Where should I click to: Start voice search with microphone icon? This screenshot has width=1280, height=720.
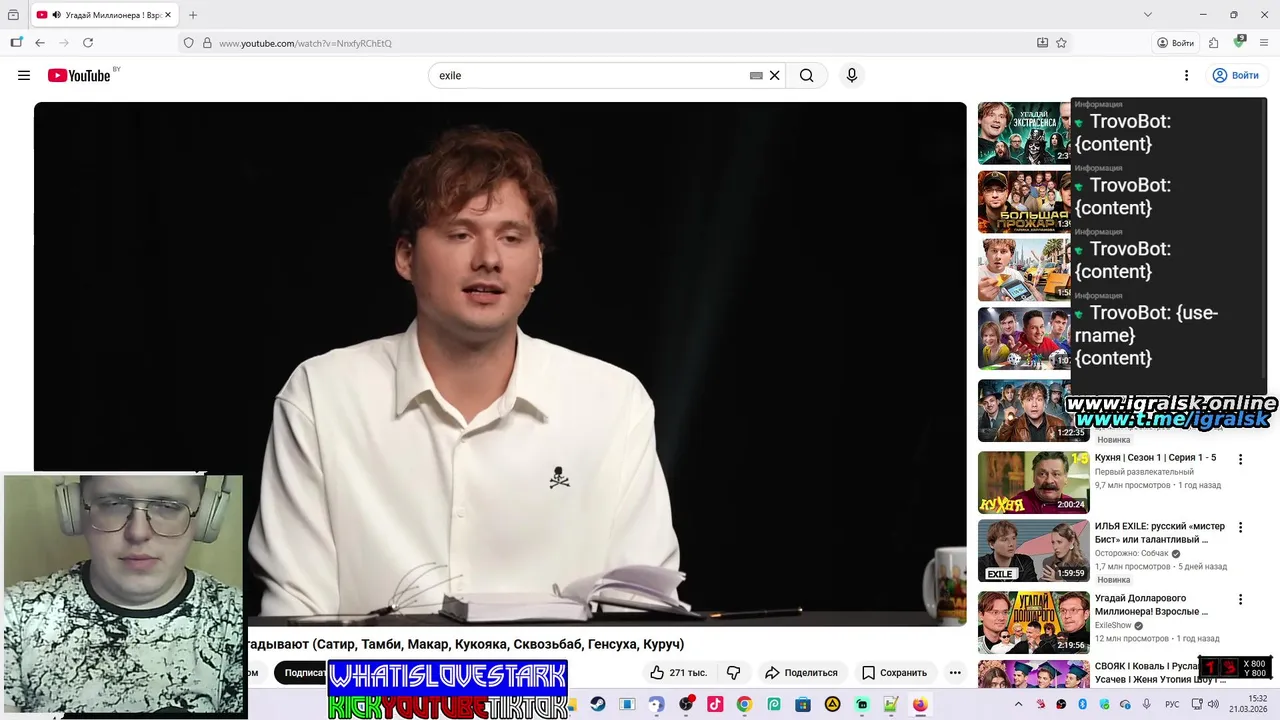click(852, 75)
